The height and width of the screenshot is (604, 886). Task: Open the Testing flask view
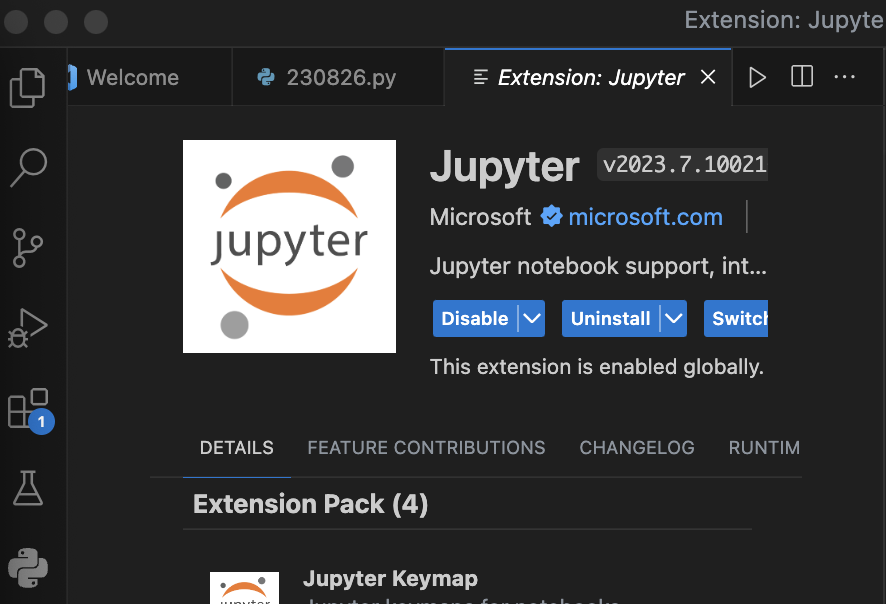tap(28, 488)
